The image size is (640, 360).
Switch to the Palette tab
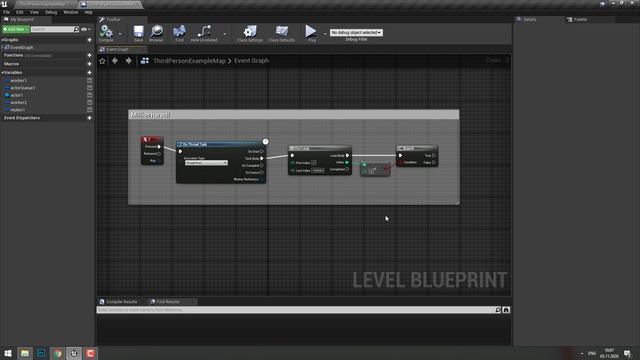[x=580, y=19]
